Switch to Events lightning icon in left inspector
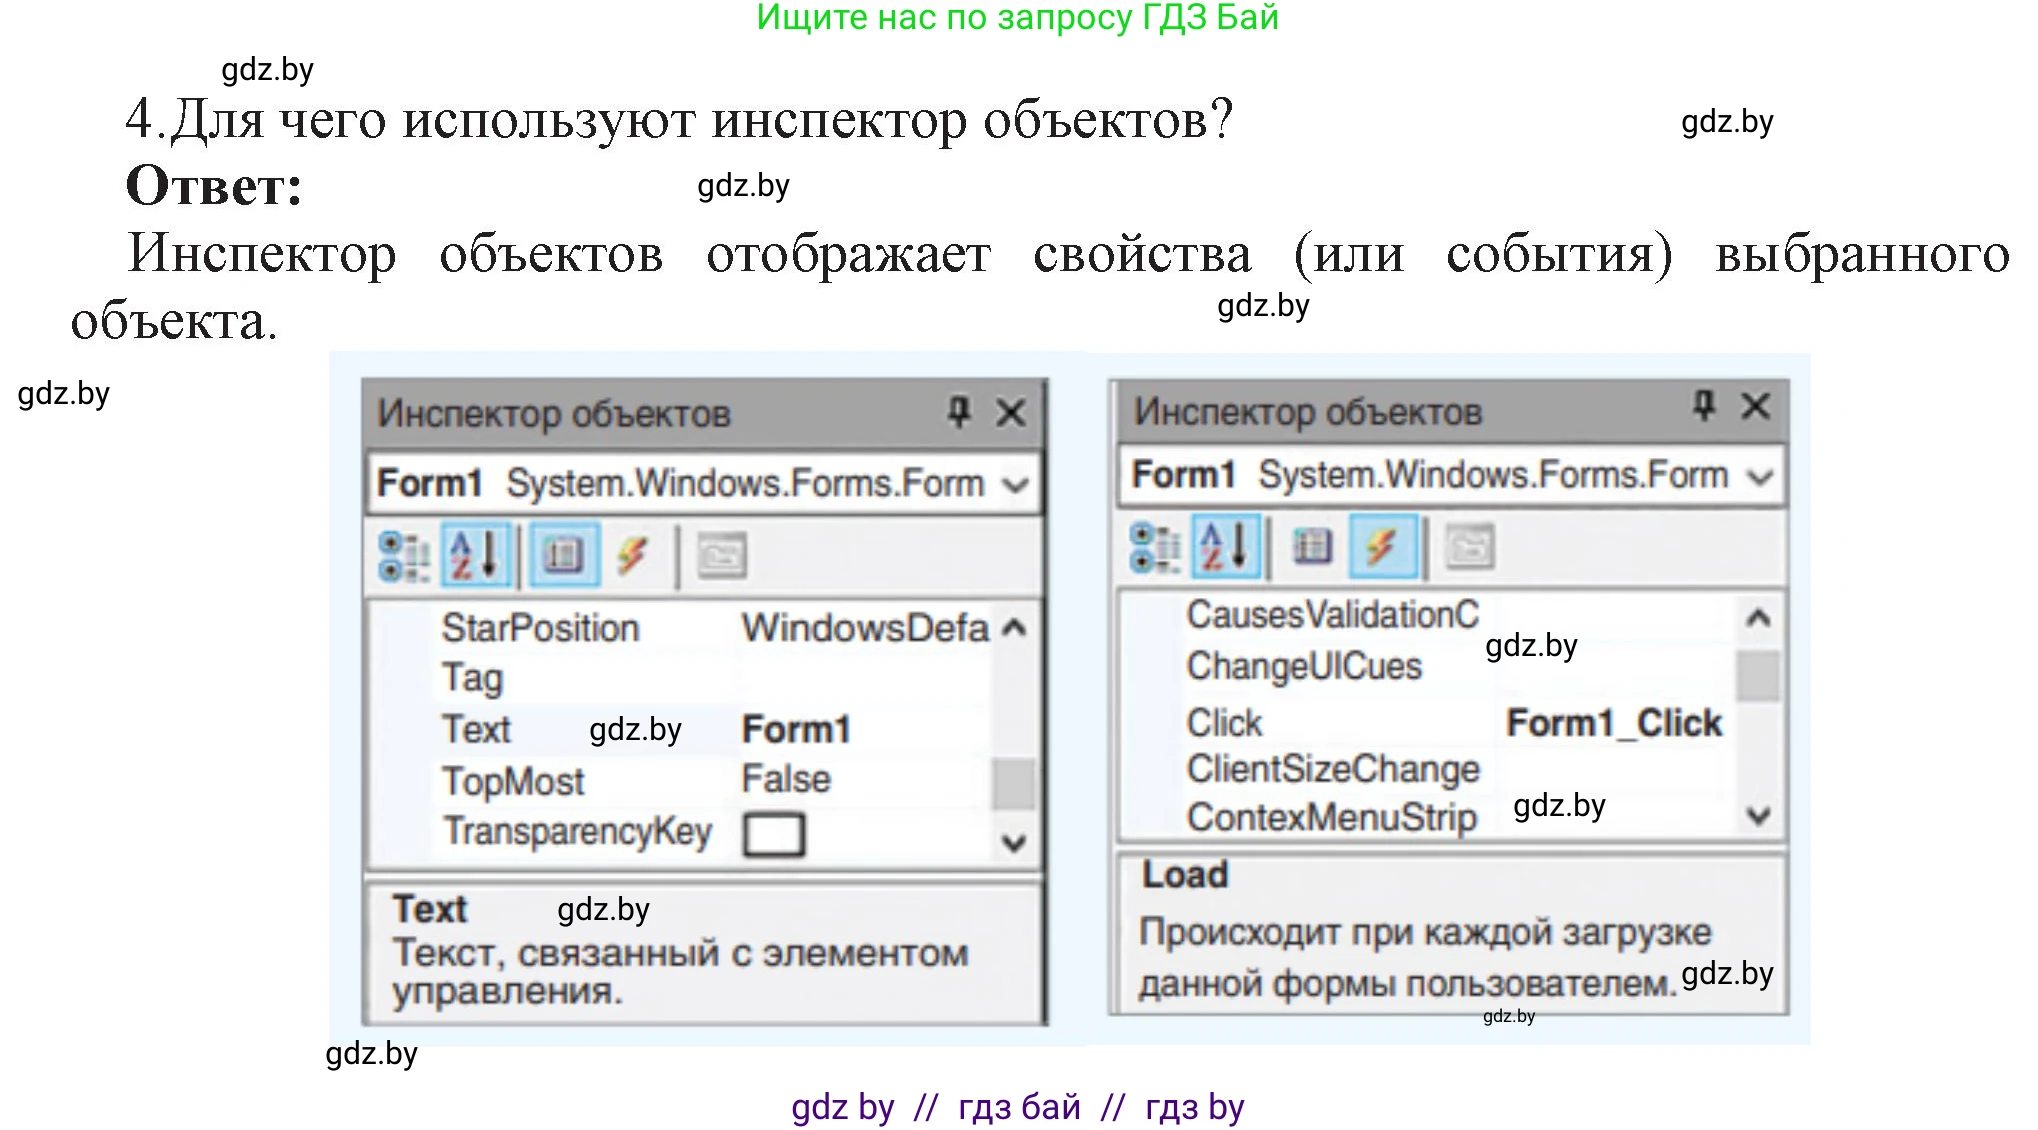The width and height of the screenshot is (2038, 1130). (632, 555)
